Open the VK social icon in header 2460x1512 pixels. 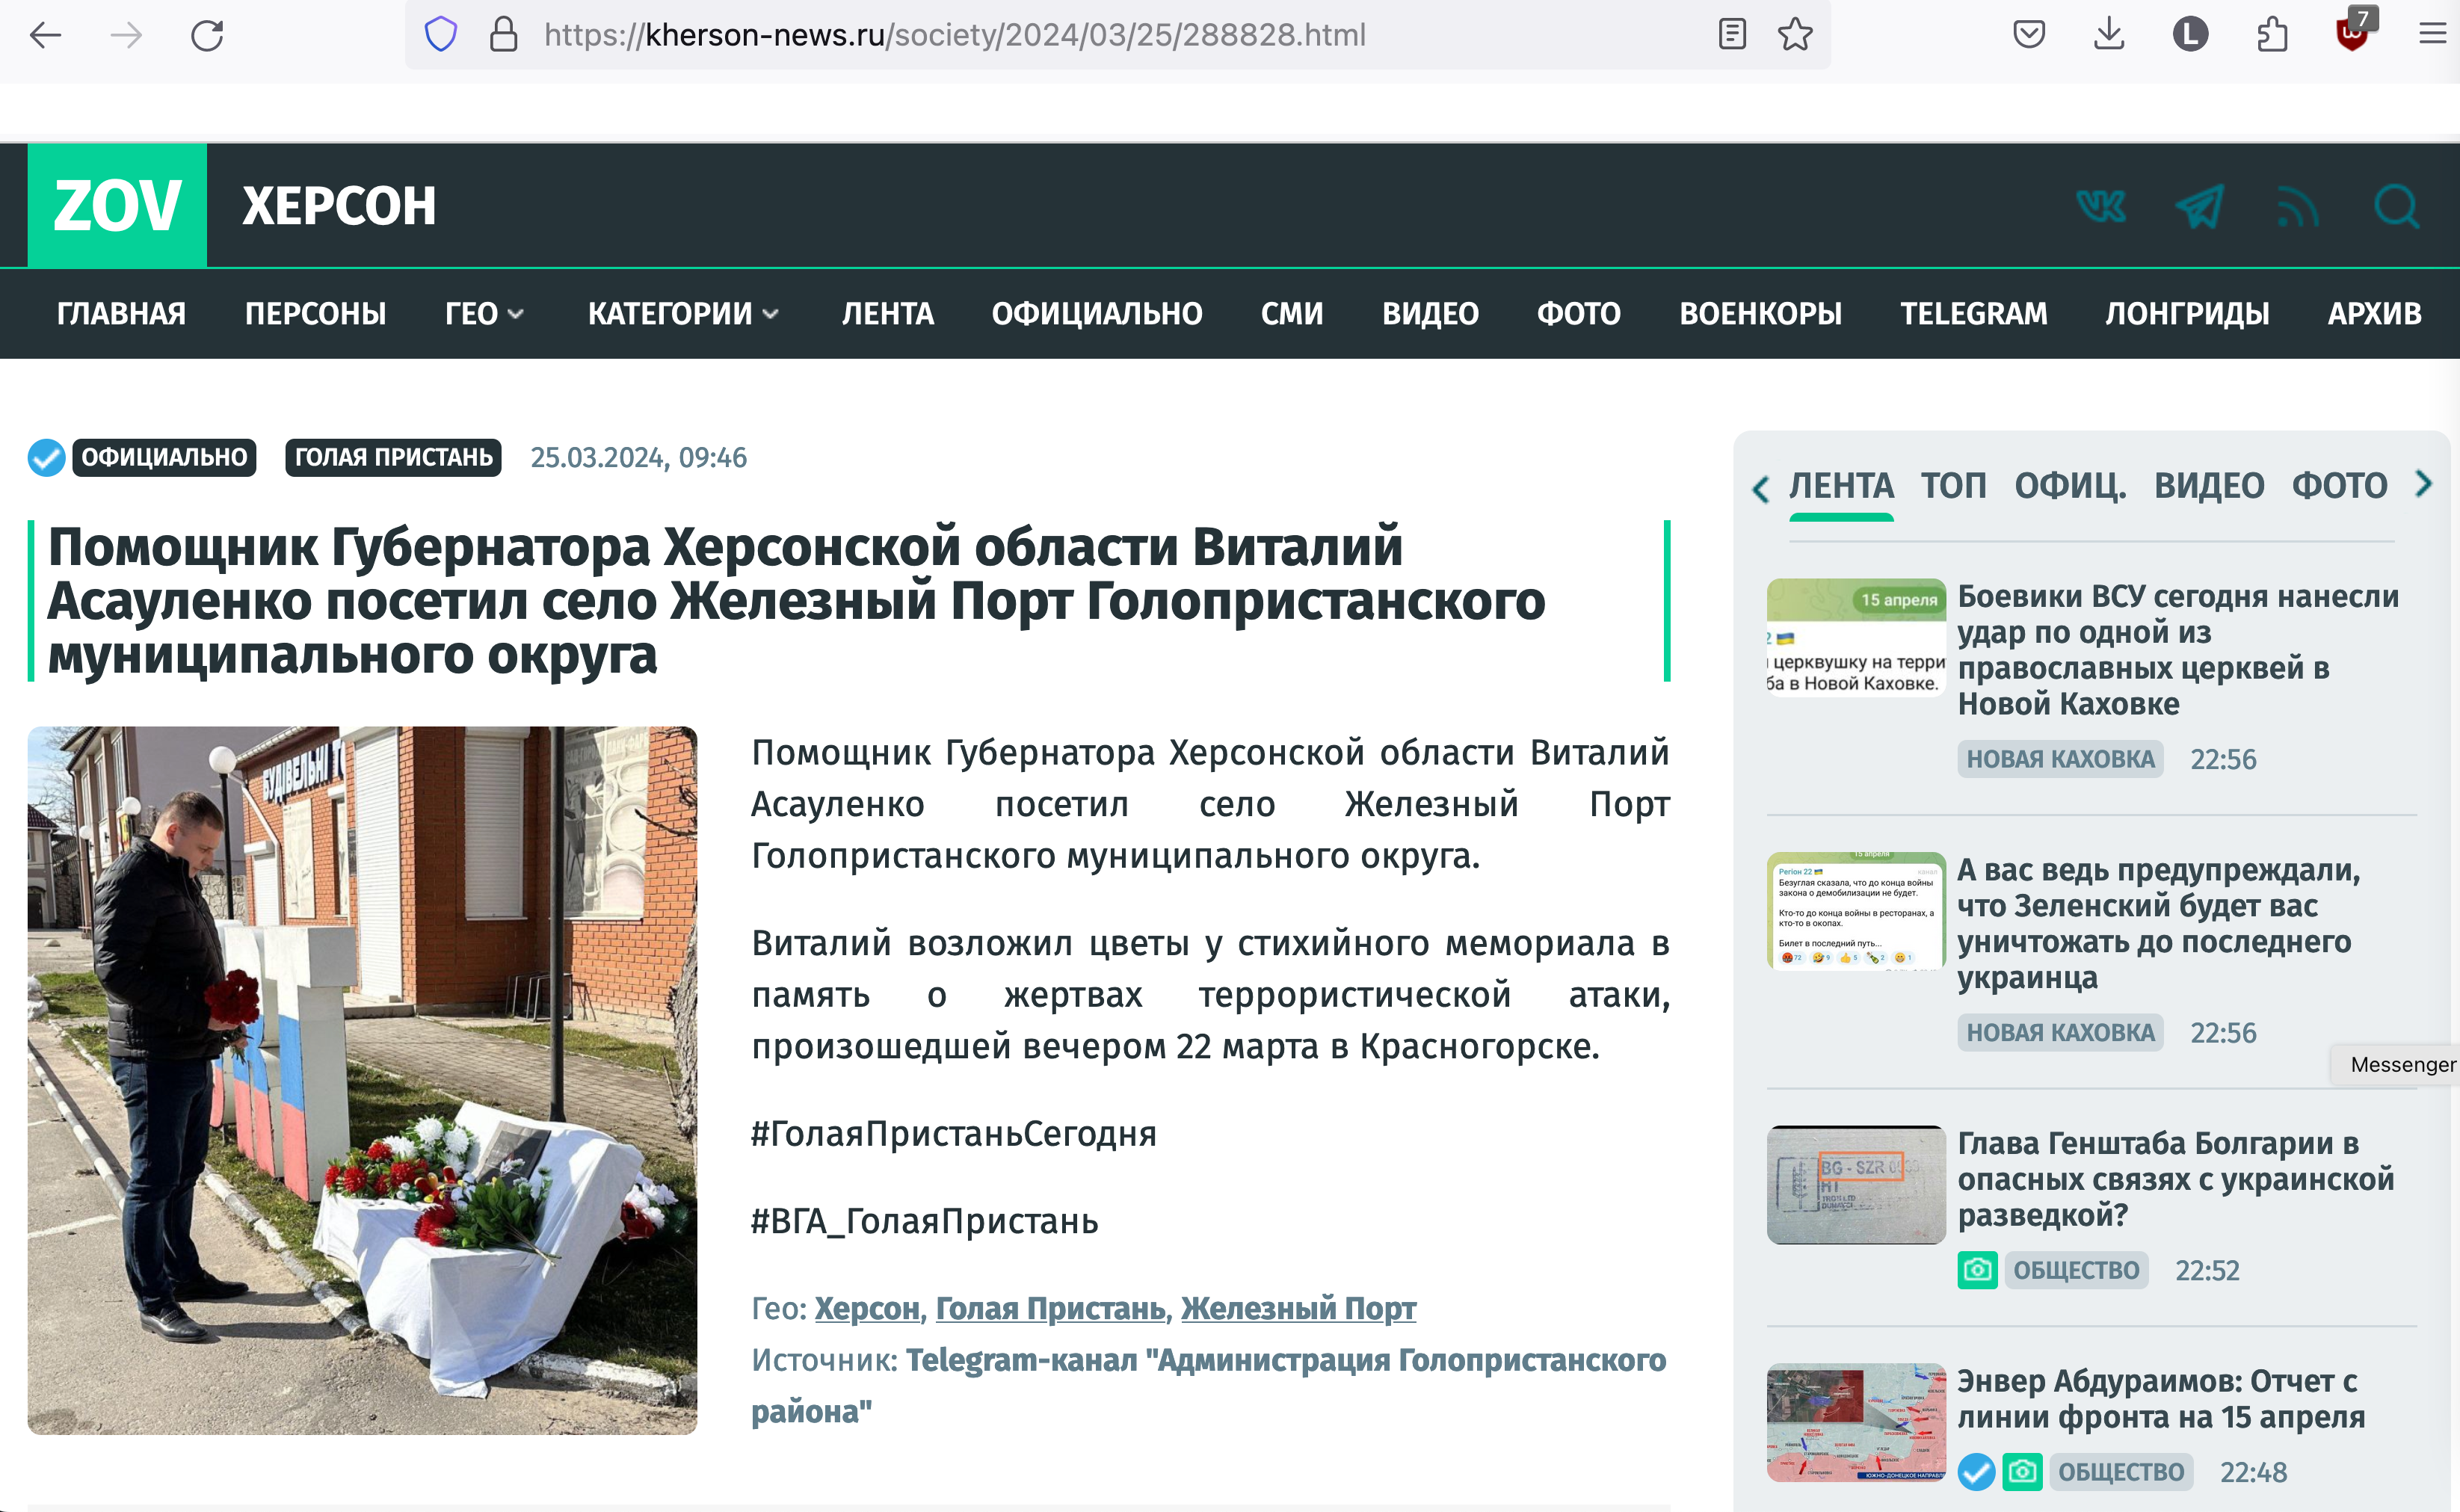(x=2100, y=207)
